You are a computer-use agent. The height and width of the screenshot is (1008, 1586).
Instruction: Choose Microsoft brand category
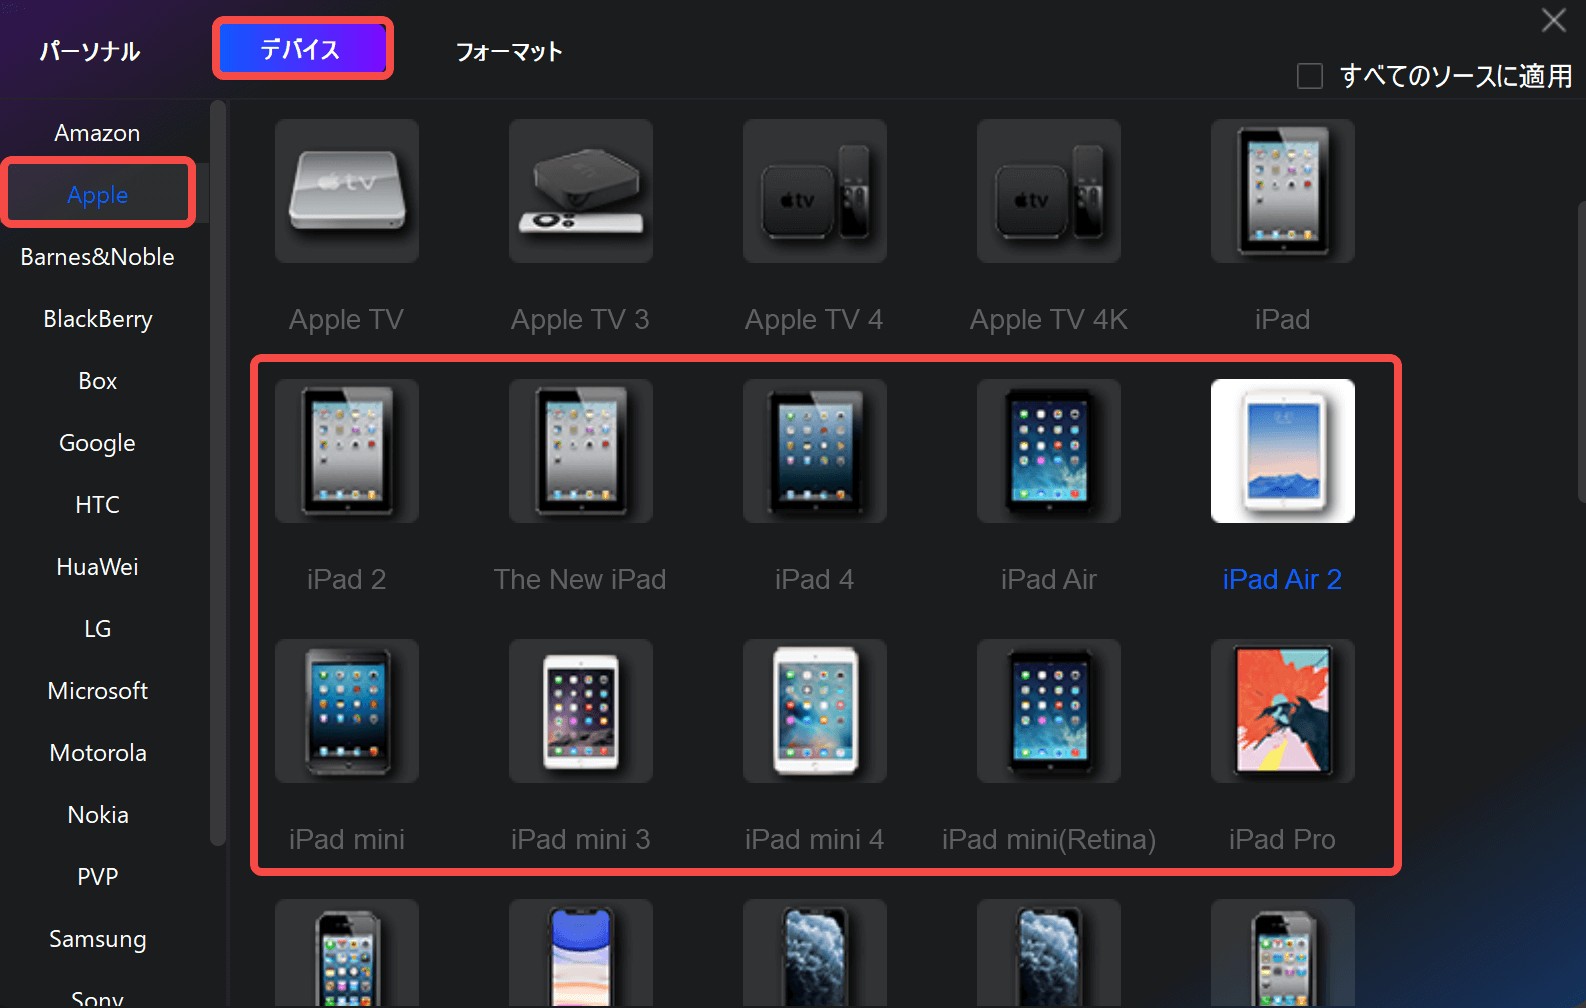tap(97, 691)
